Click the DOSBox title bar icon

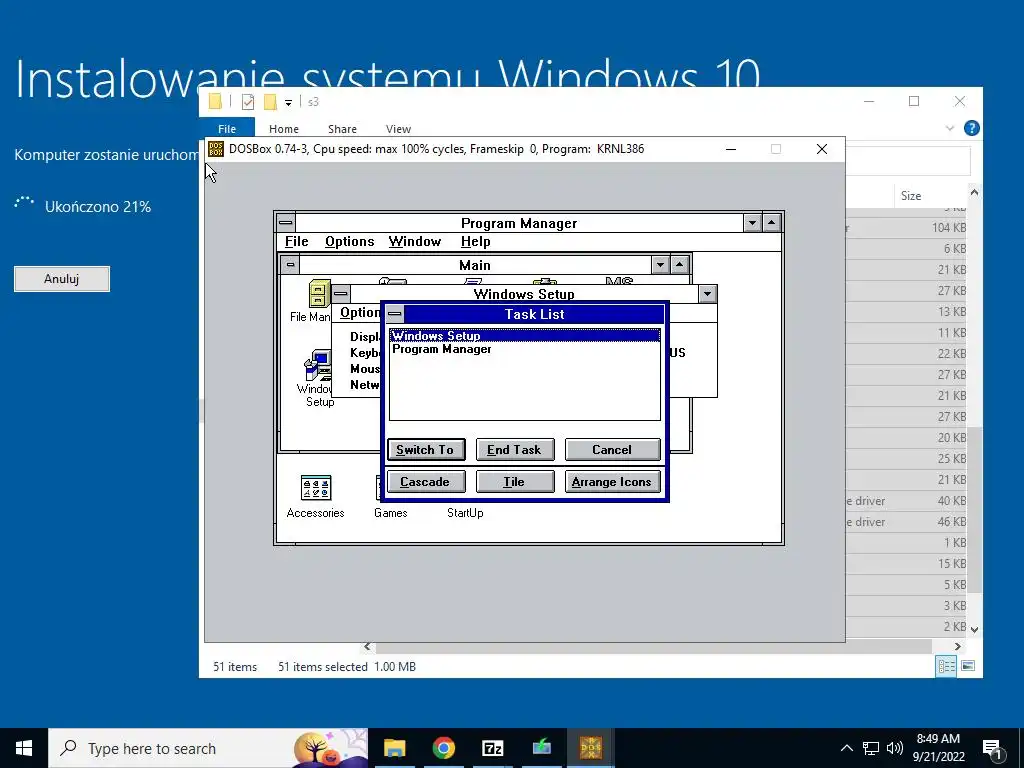click(216, 149)
